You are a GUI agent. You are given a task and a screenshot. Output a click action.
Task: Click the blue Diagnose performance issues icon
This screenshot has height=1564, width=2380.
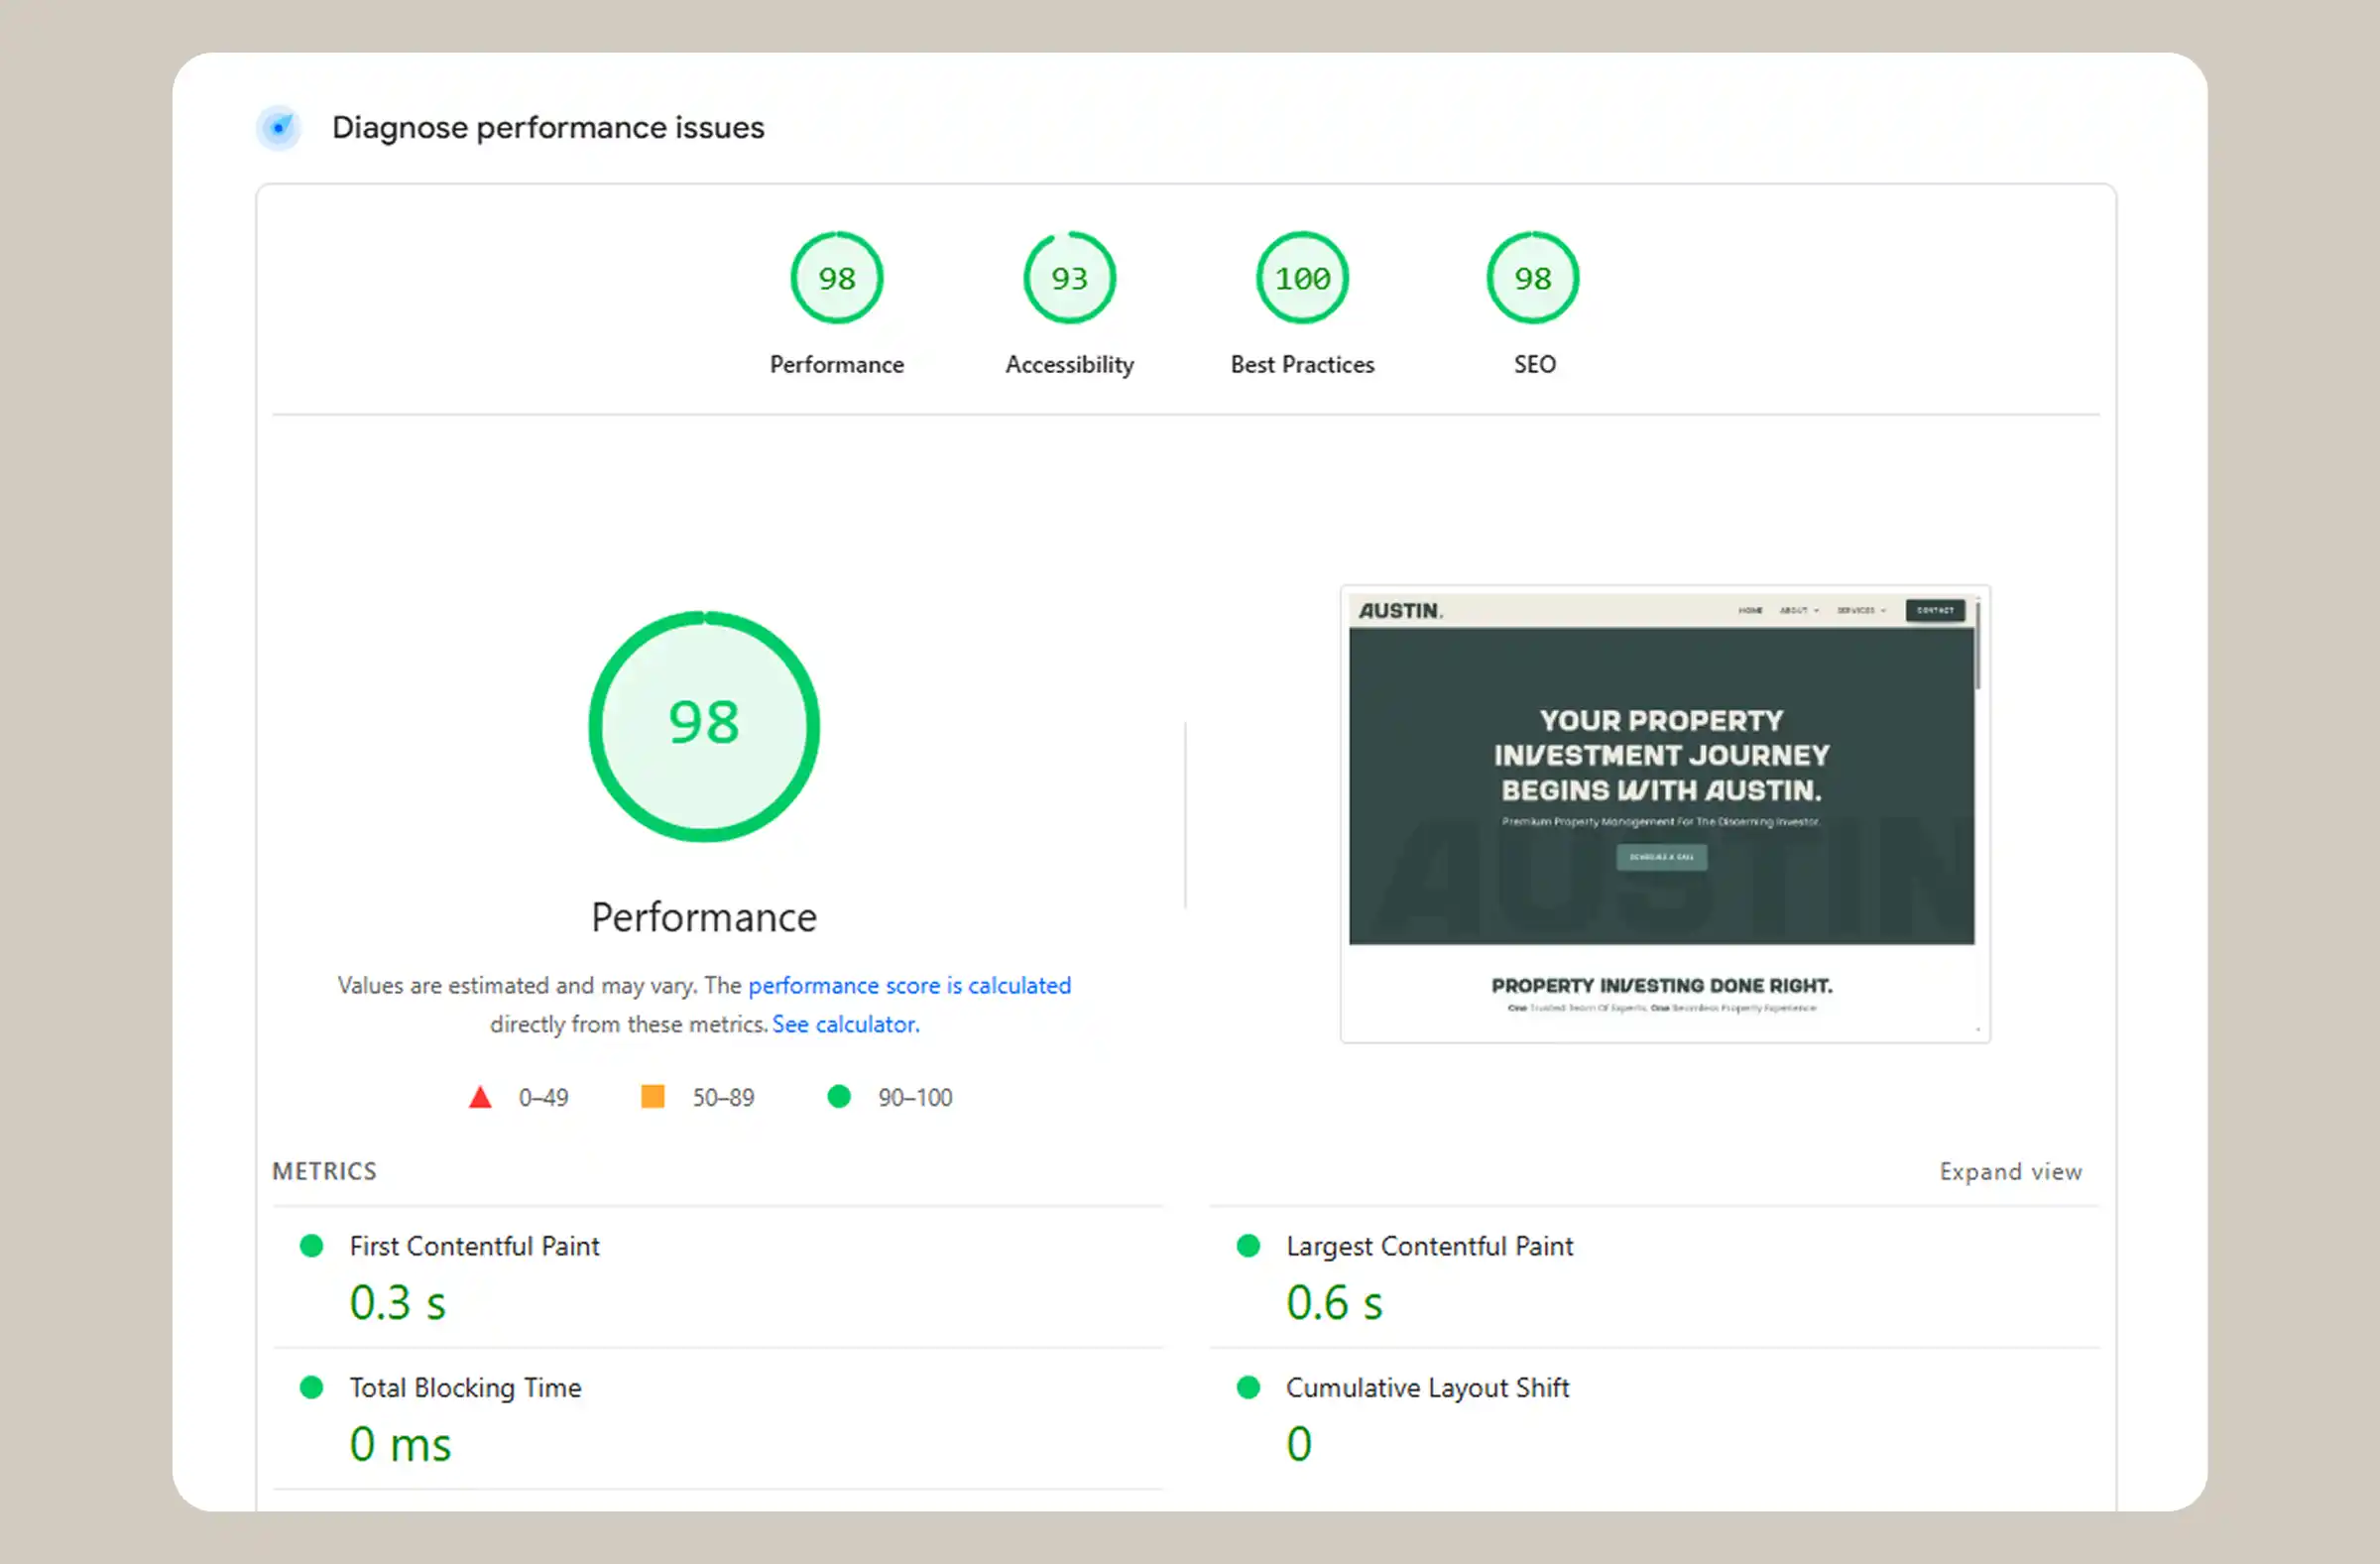coord(279,128)
